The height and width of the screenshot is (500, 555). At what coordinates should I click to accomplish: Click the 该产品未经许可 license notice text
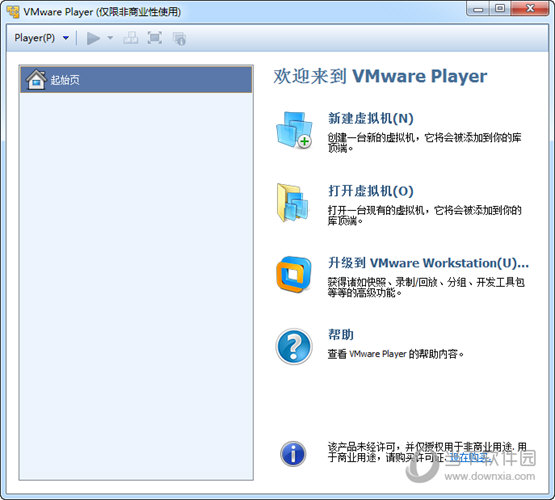(x=427, y=452)
